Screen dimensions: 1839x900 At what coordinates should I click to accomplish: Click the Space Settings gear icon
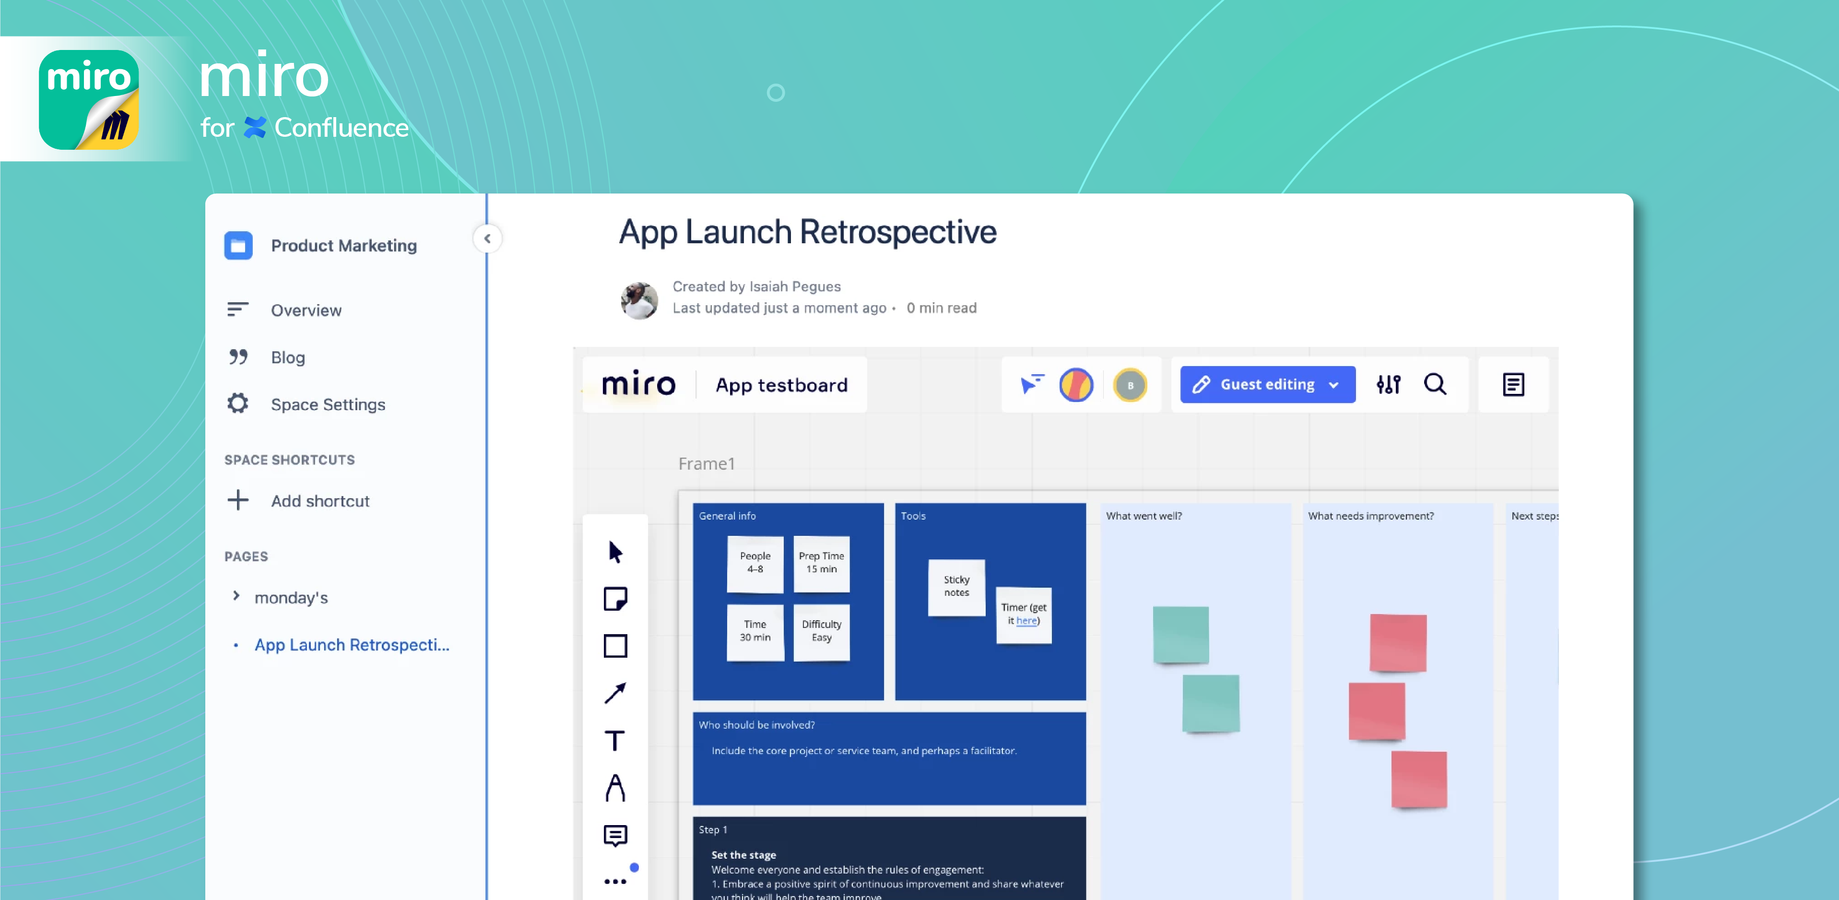[x=238, y=403]
